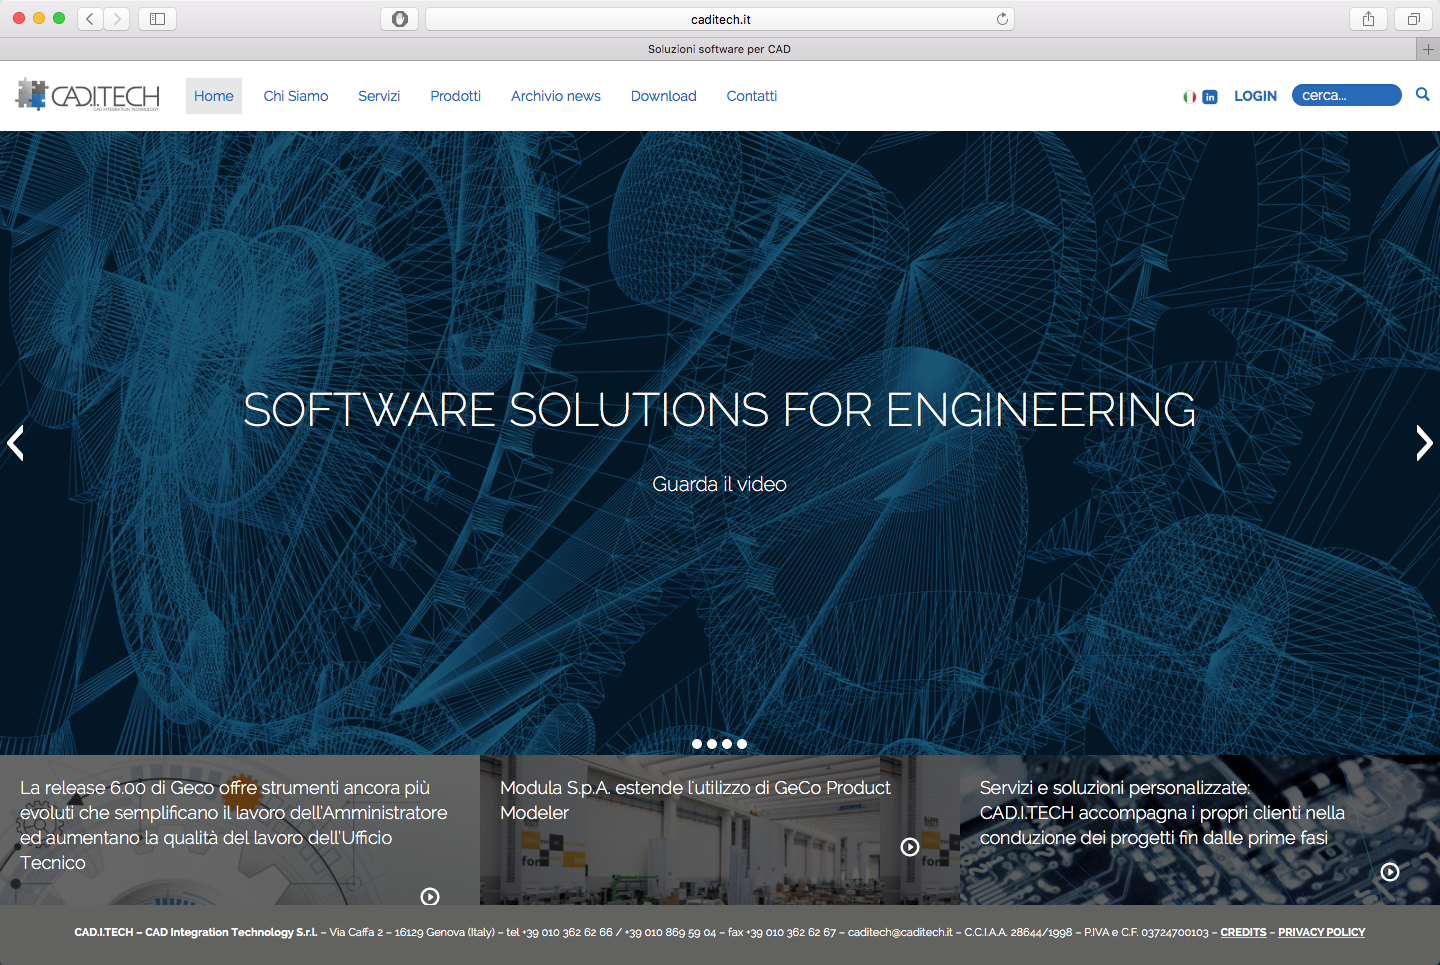Click the caditech@caditech.it email address
Screen dimensions: 1440x965
point(900,932)
